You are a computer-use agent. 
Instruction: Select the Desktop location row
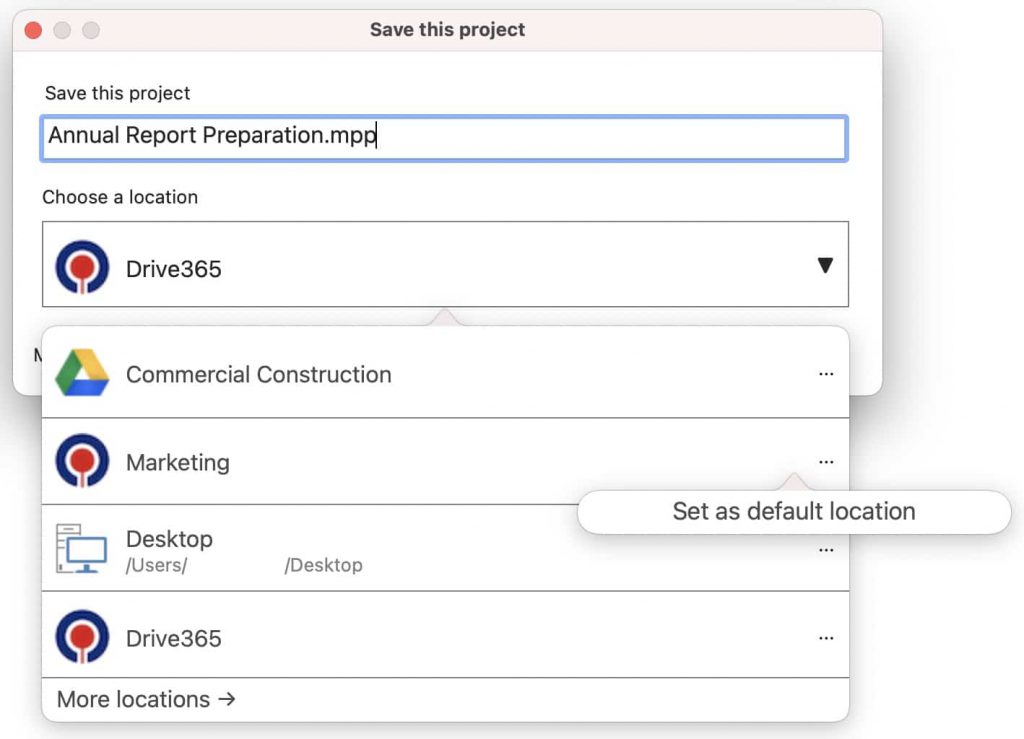click(x=300, y=548)
